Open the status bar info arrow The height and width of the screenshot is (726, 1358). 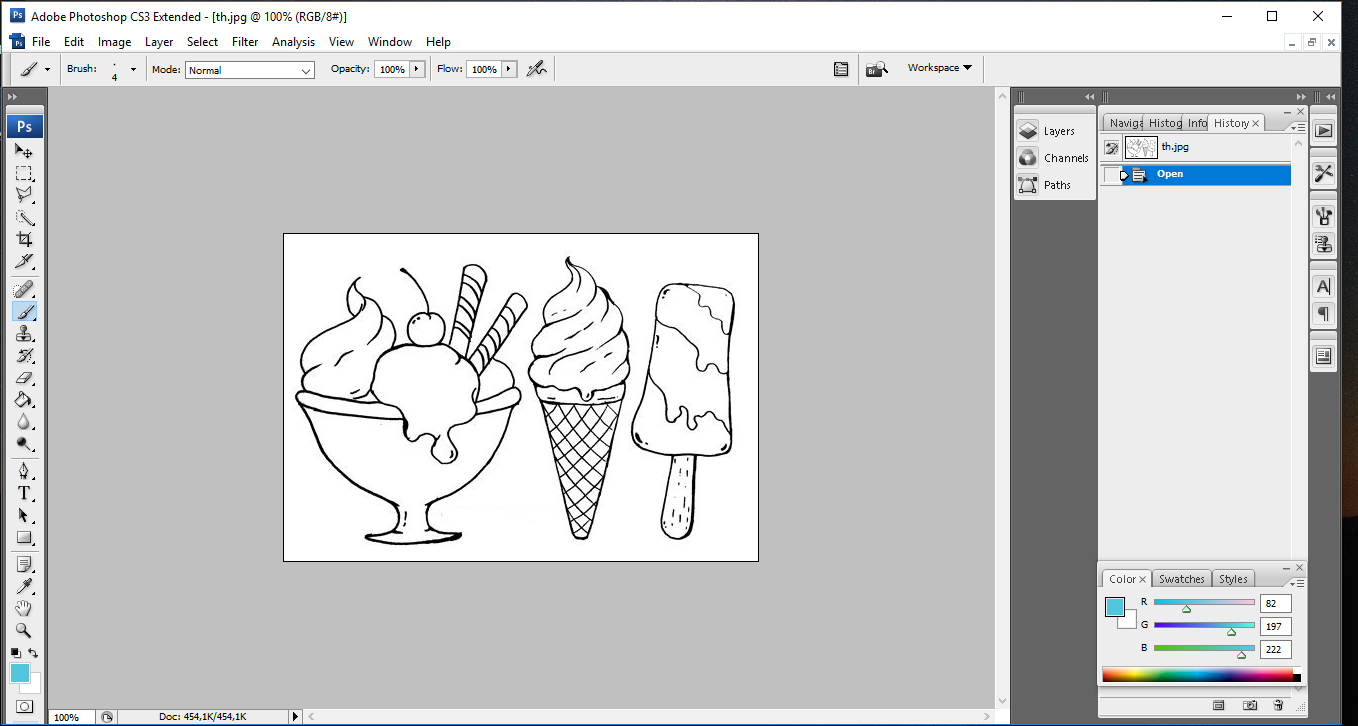coord(295,717)
